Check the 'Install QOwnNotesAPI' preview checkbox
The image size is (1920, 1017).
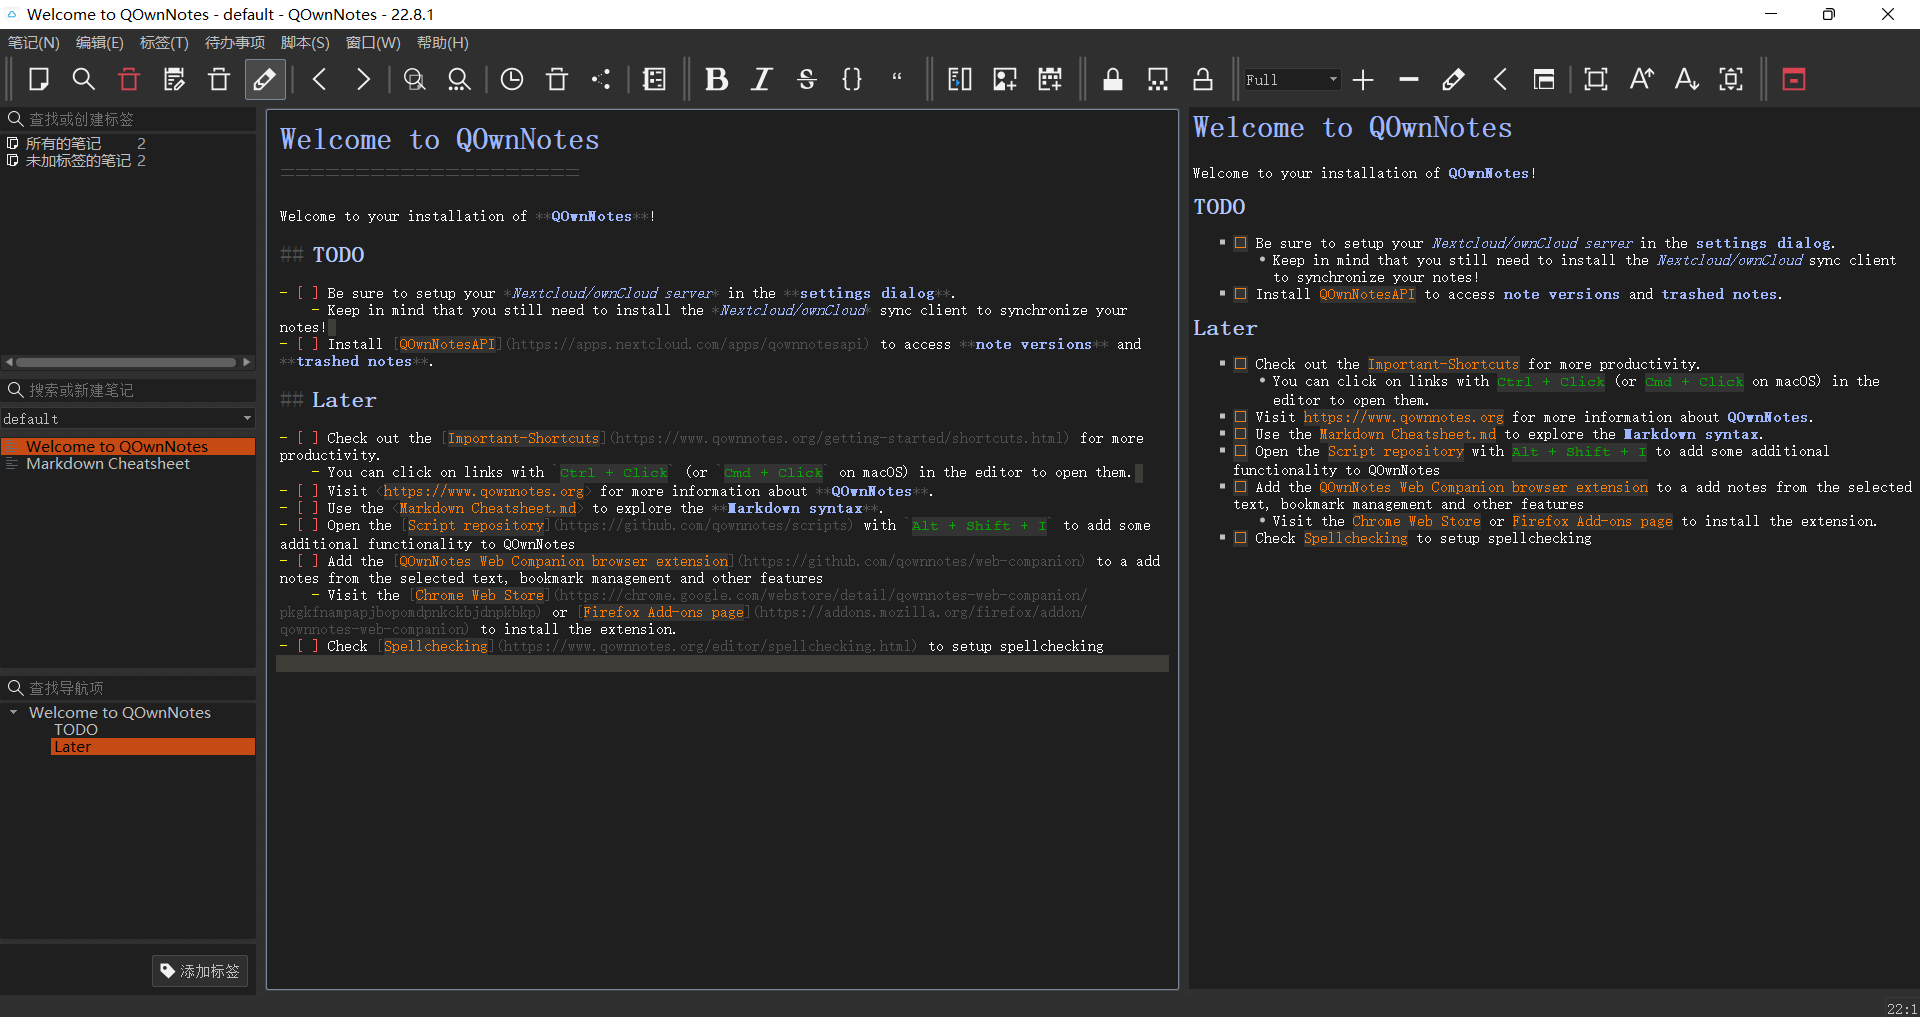coord(1240,294)
